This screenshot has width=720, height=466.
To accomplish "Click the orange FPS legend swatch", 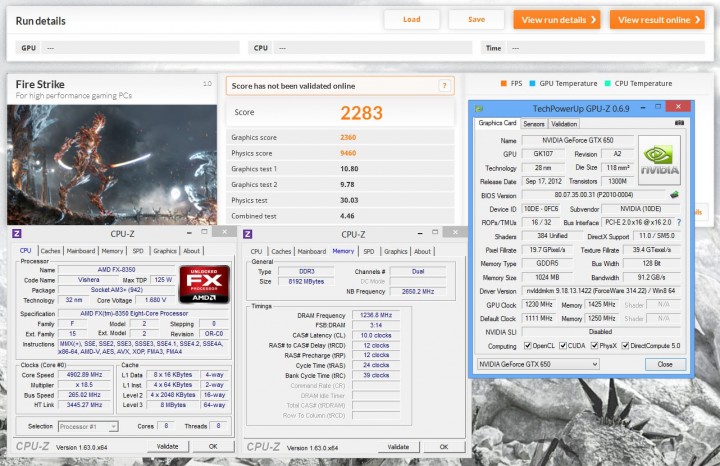I will [503, 83].
